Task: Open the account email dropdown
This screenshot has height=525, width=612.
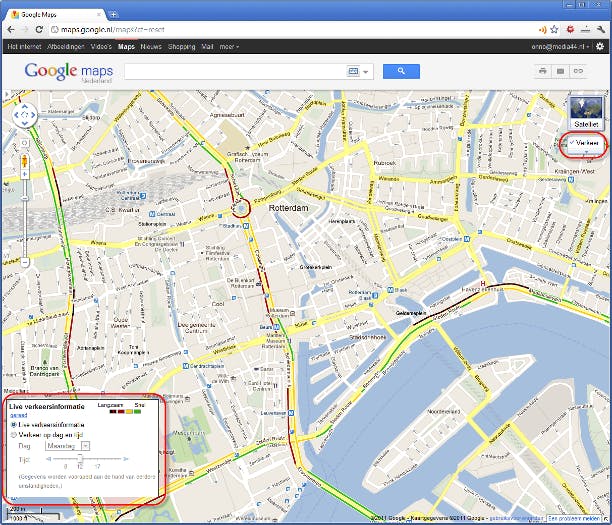Action: tap(560, 46)
